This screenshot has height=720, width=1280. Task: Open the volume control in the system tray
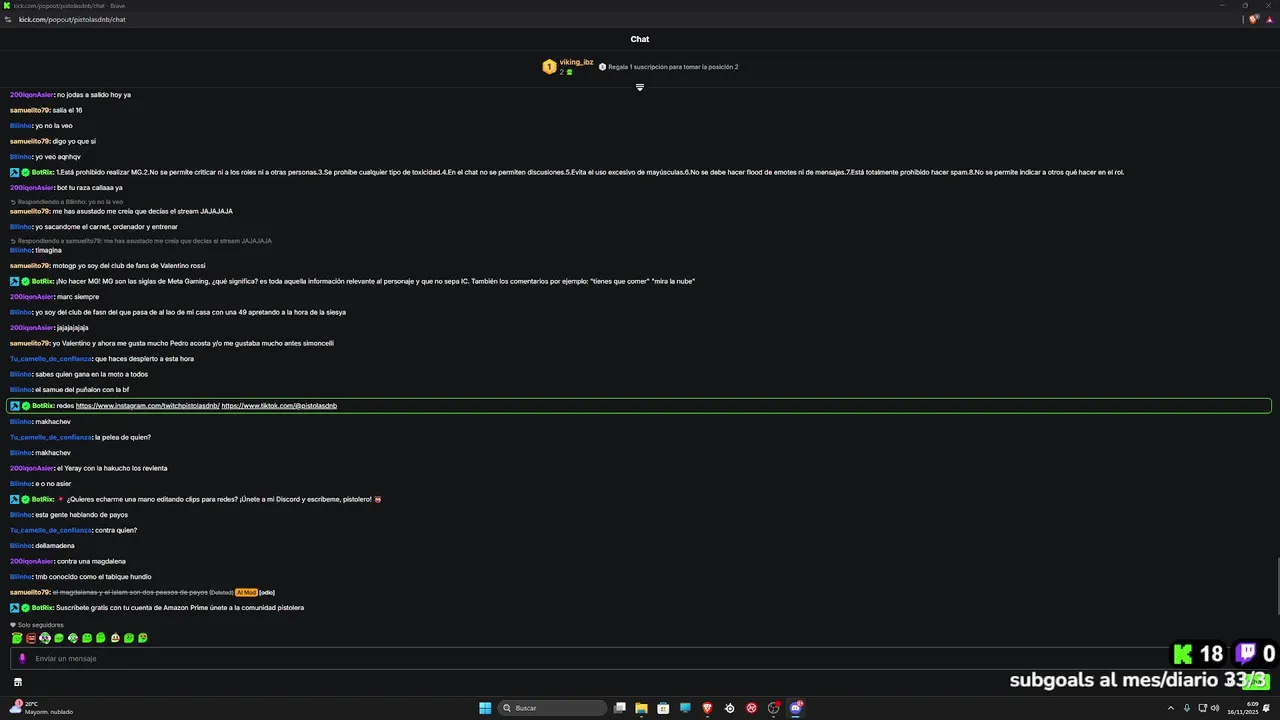click(1214, 708)
